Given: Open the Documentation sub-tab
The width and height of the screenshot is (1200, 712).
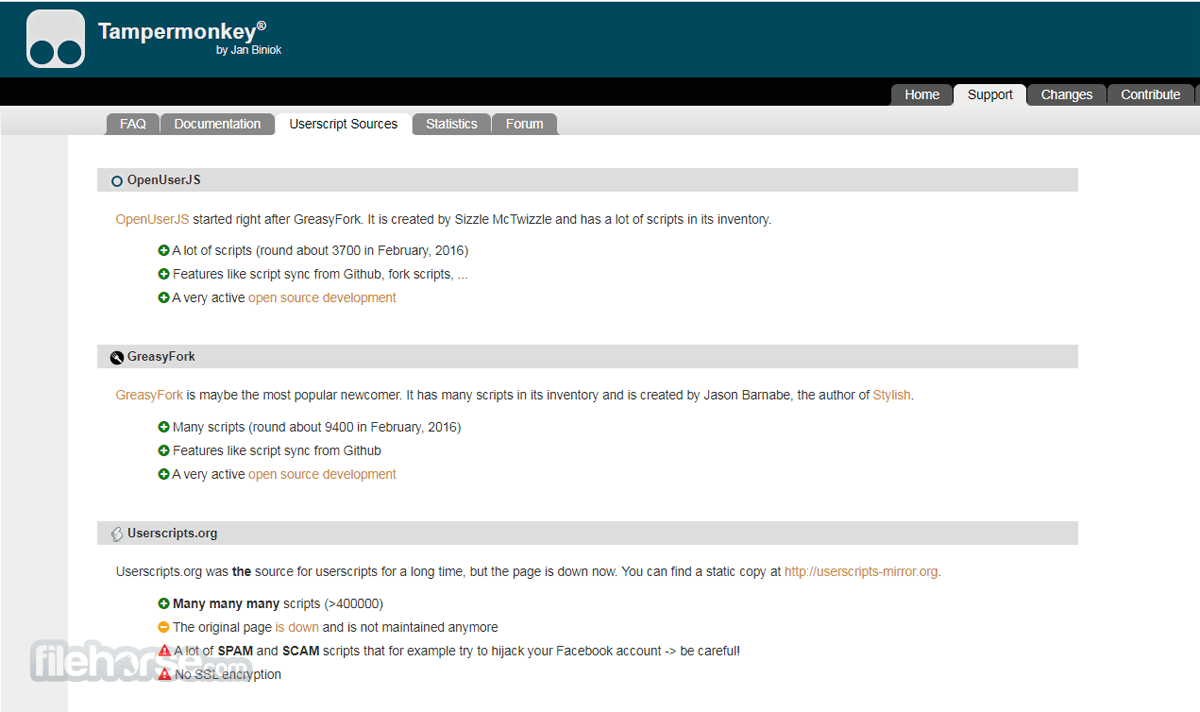Looking at the screenshot, I should (217, 124).
